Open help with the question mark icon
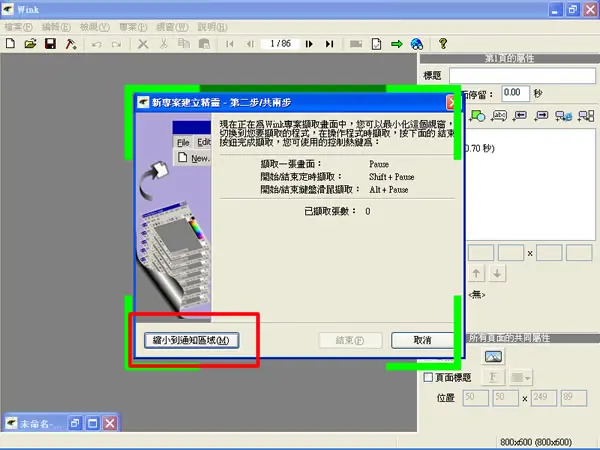Image resolution: width=600 pixels, height=450 pixels. click(x=443, y=43)
